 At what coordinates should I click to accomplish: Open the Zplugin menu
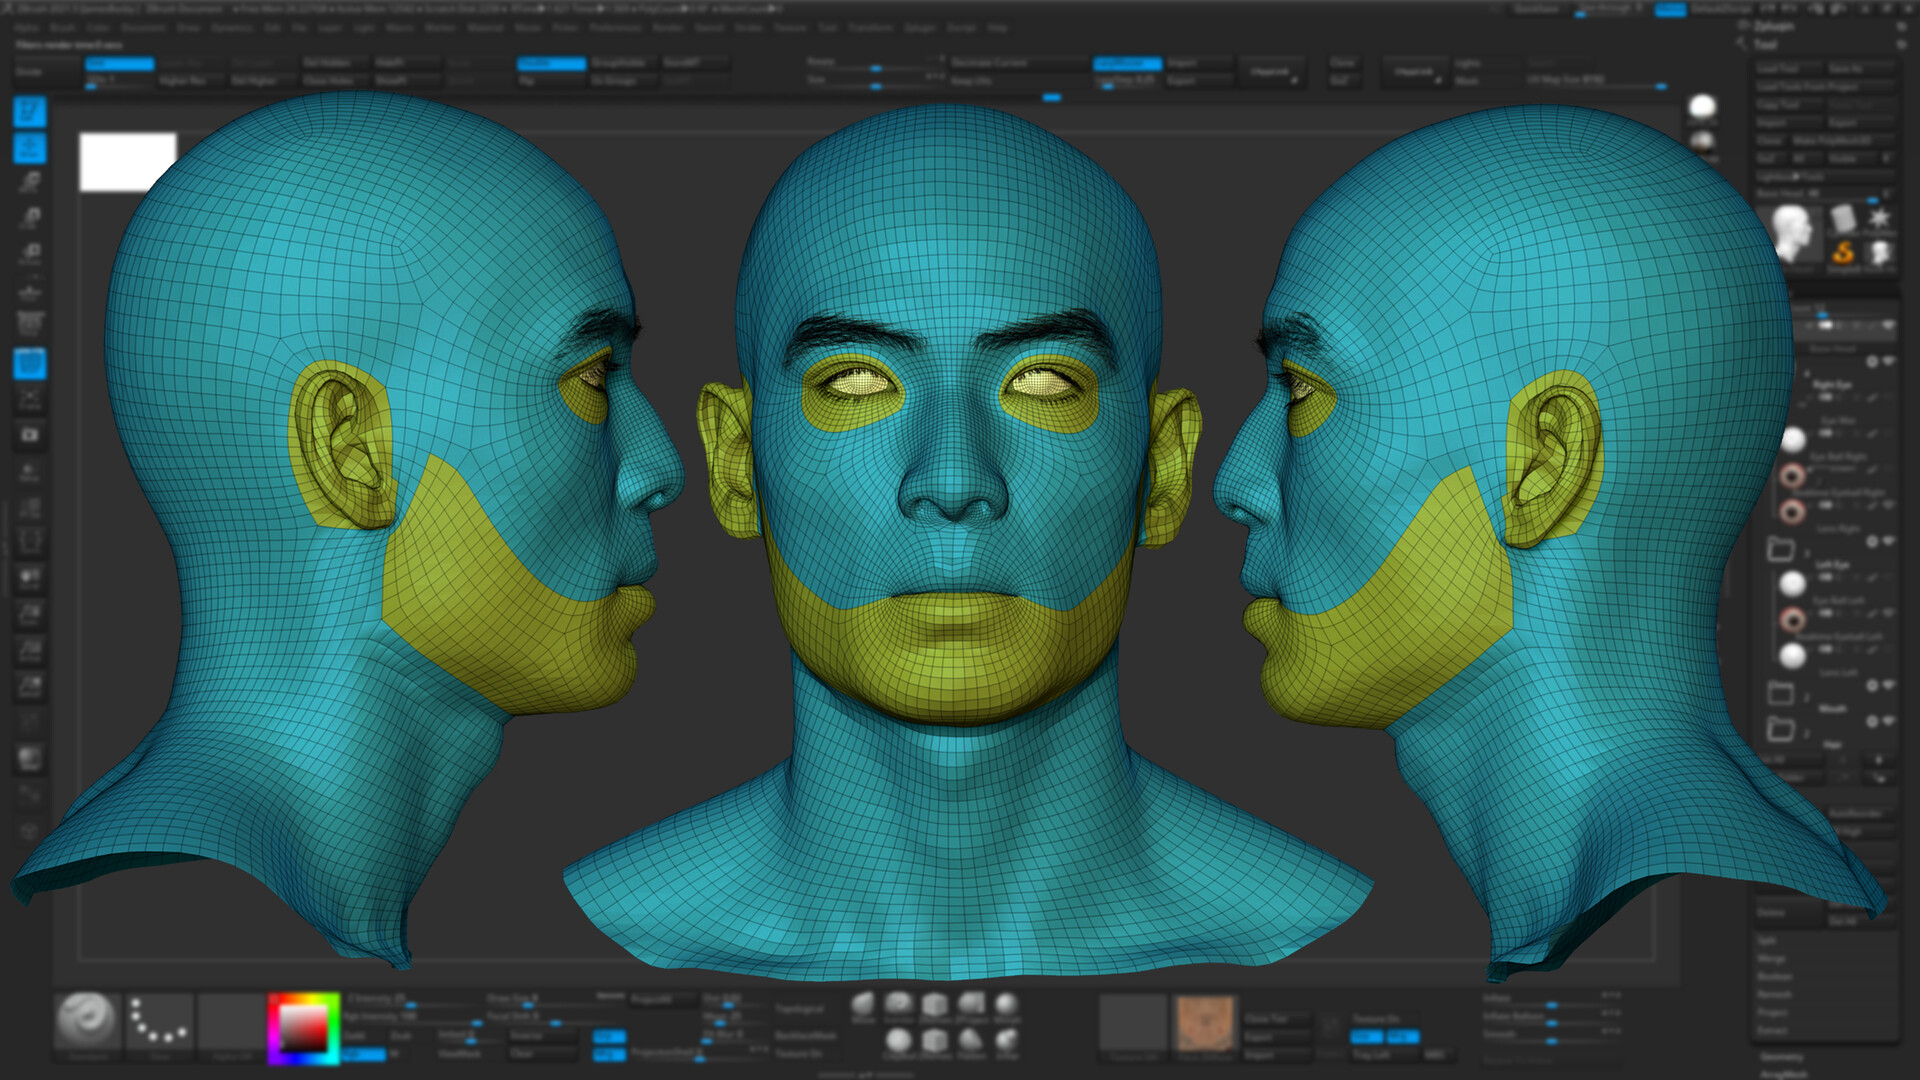pyautogui.click(x=920, y=28)
